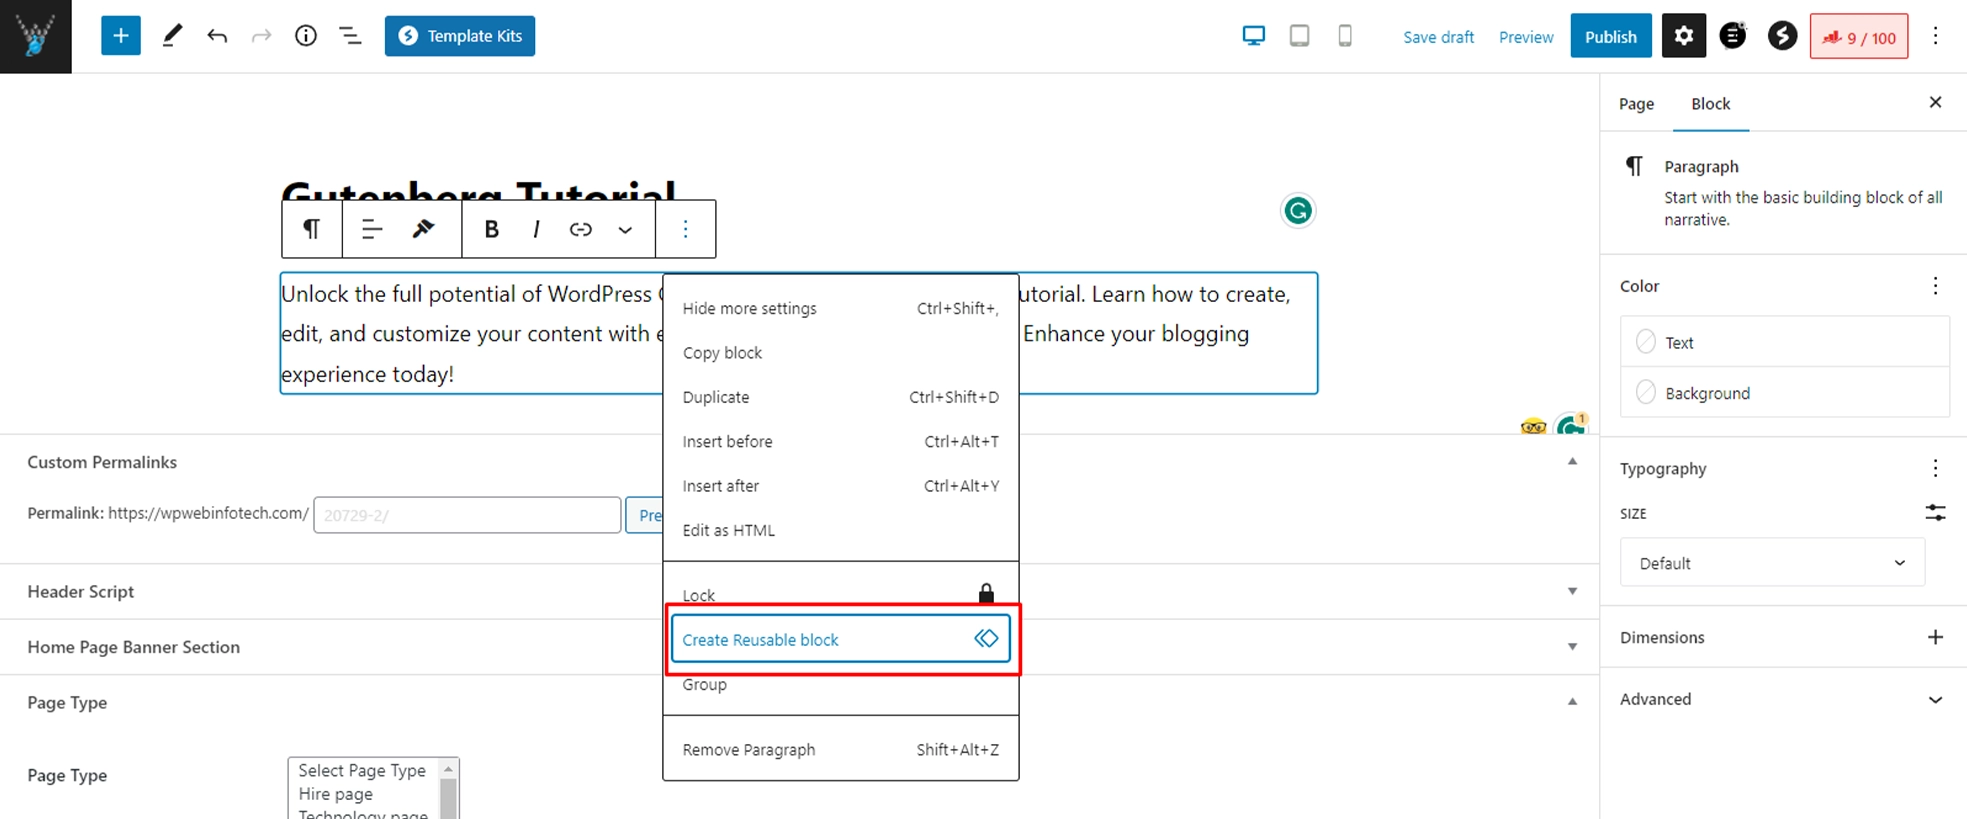
Task: Collapse the Page Type panel
Action: (x=1572, y=702)
